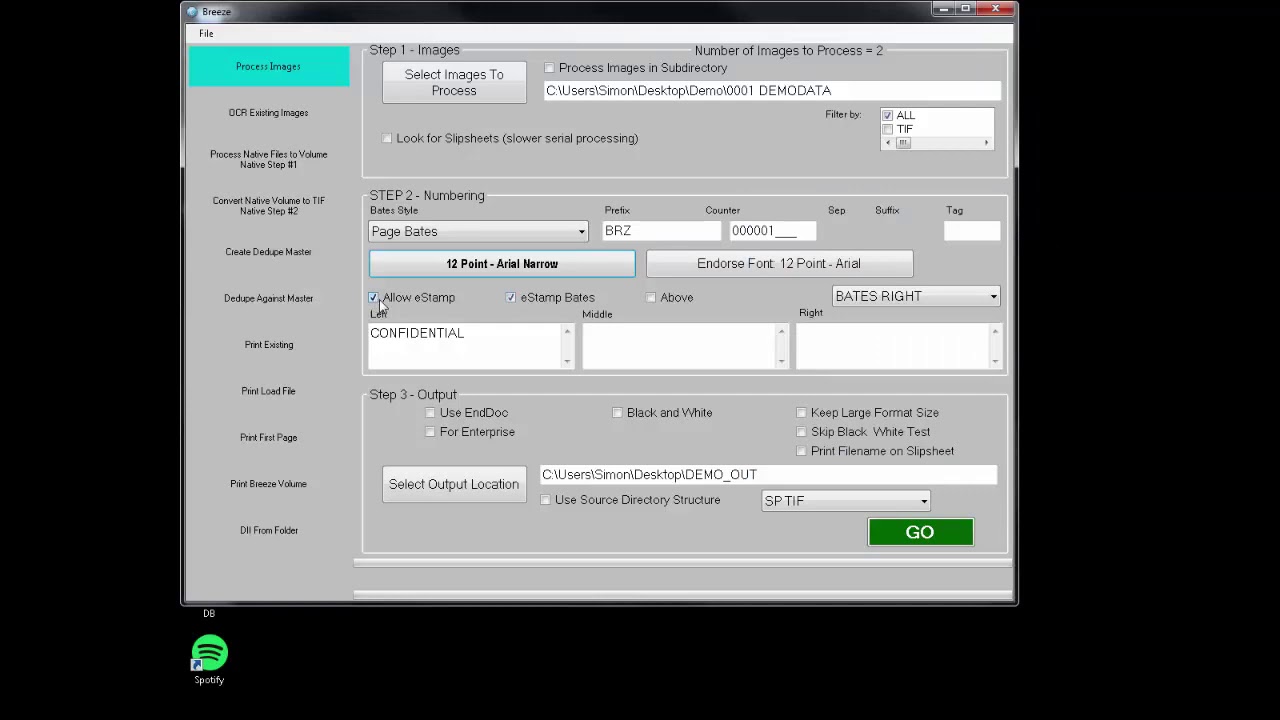Enable Keep Large Format Size

click(x=801, y=412)
